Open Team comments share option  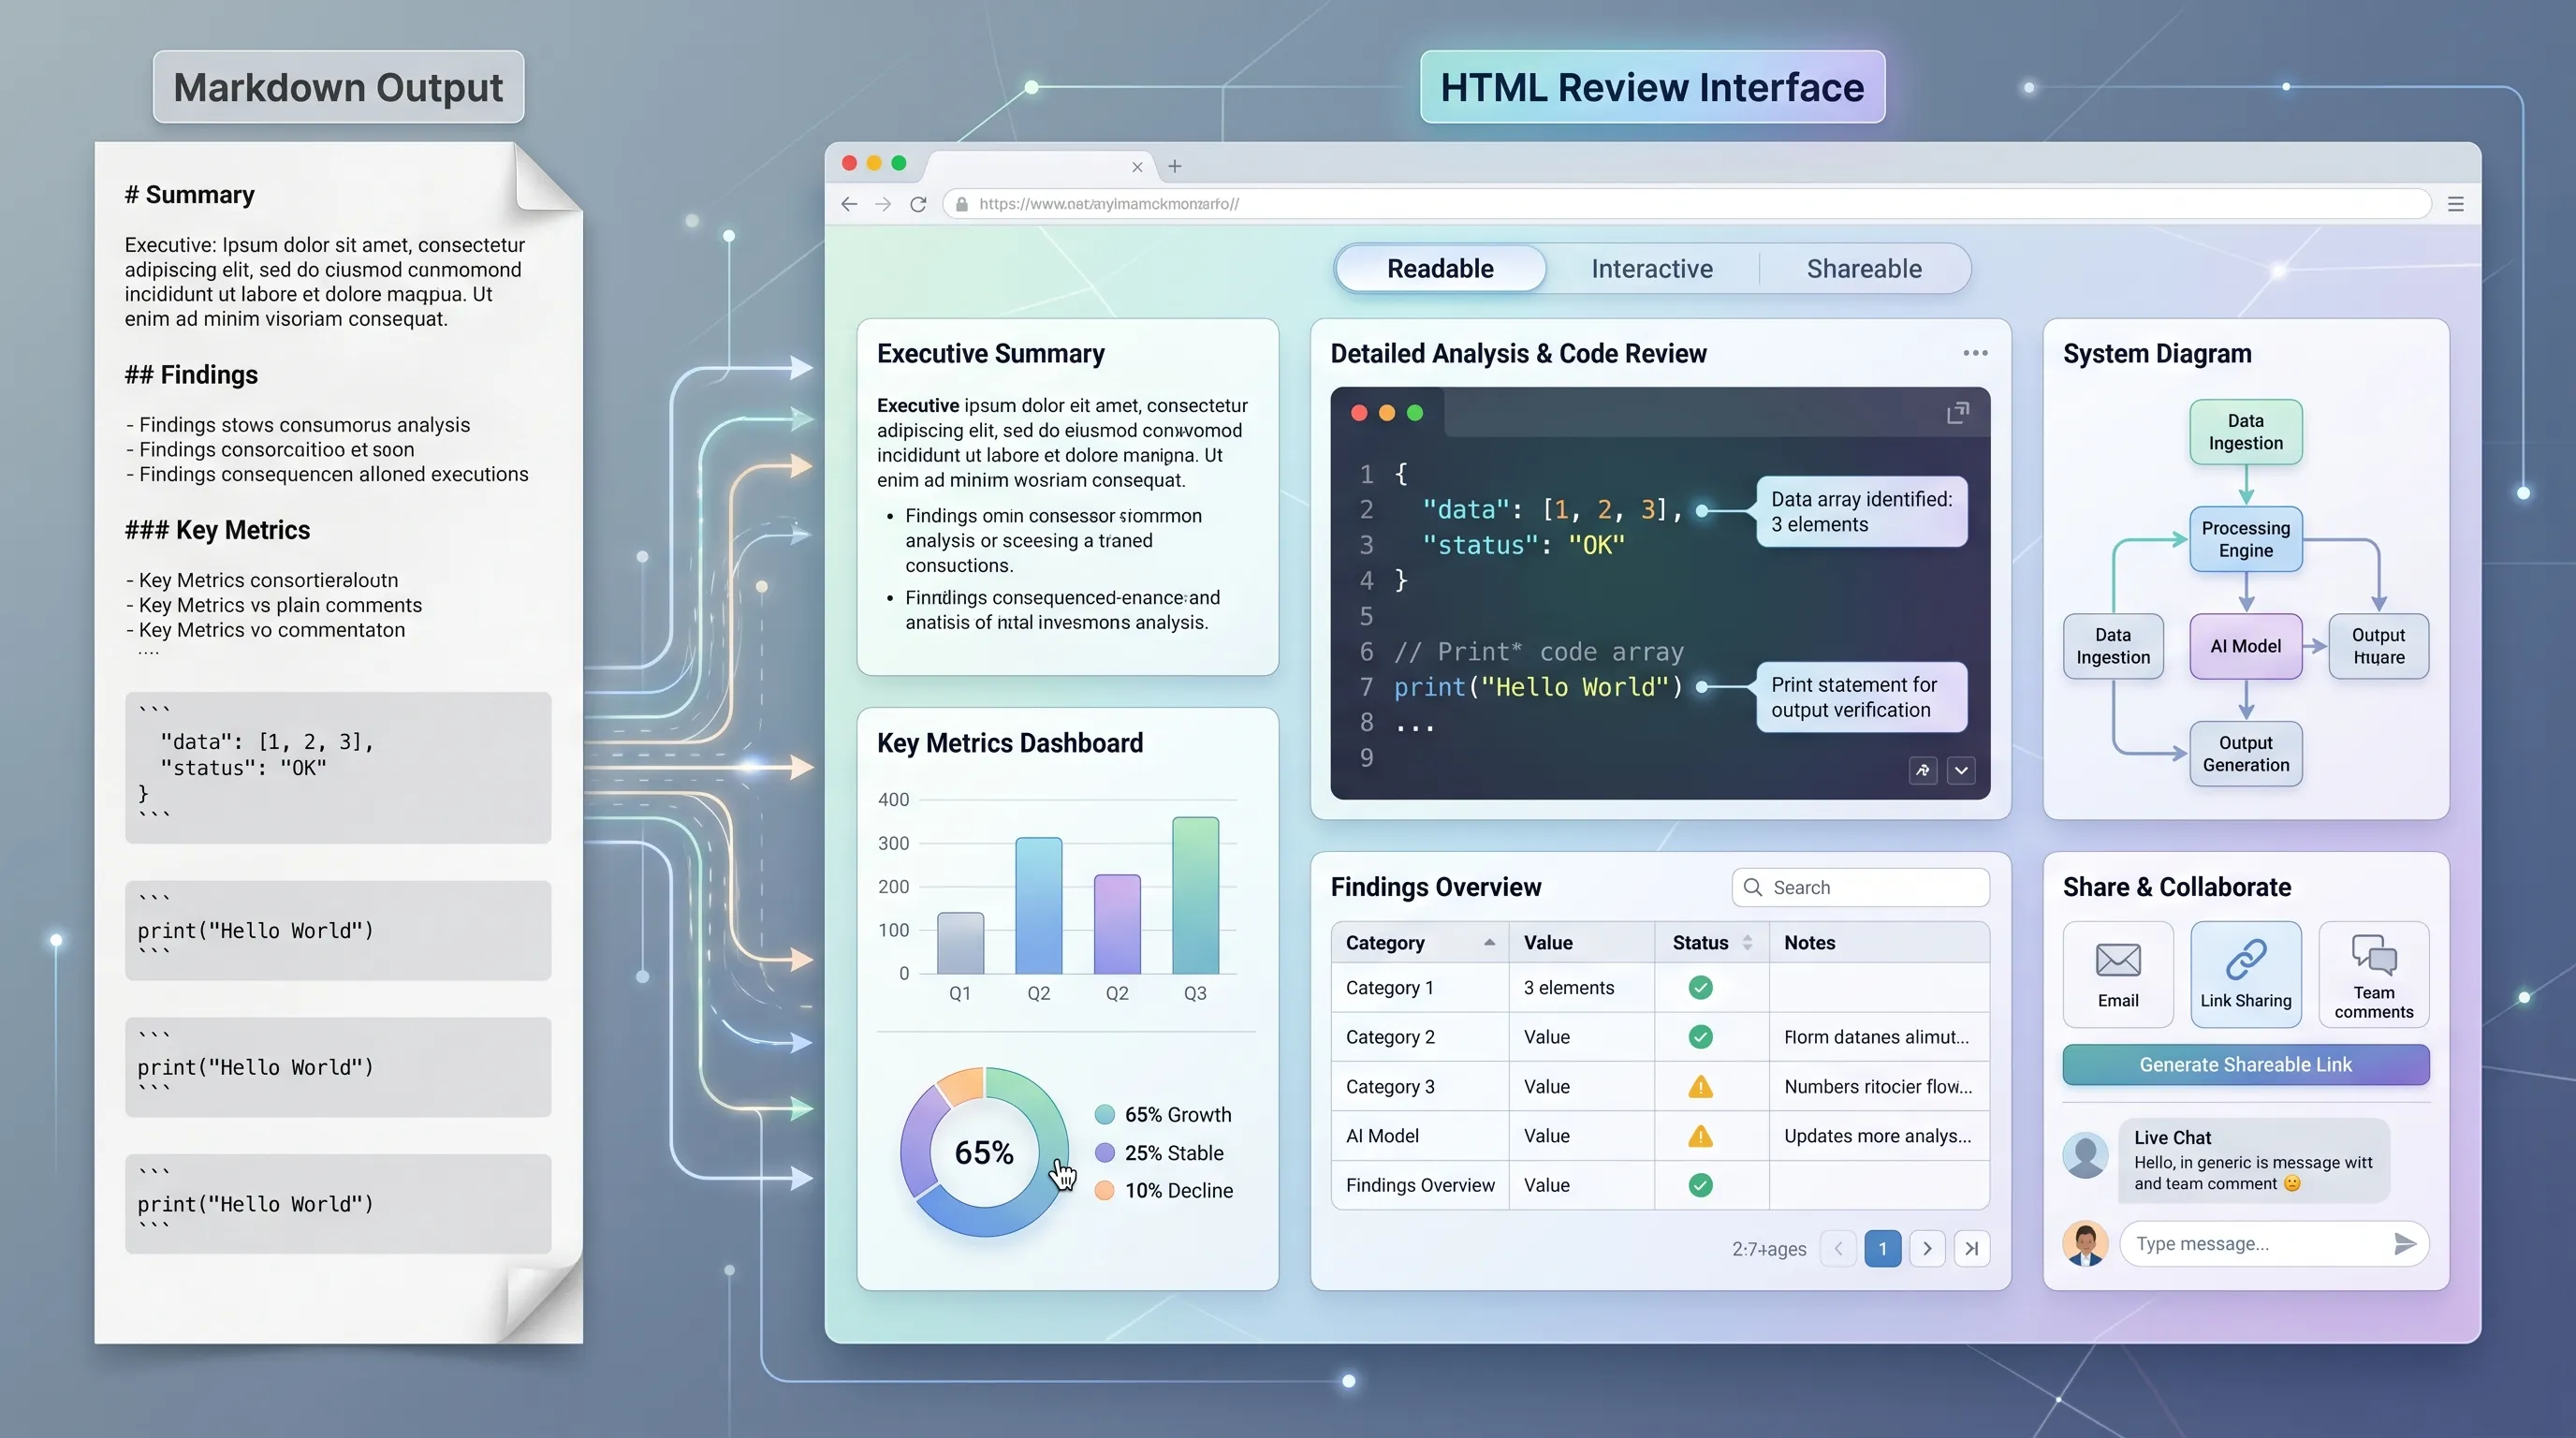tap(2373, 974)
